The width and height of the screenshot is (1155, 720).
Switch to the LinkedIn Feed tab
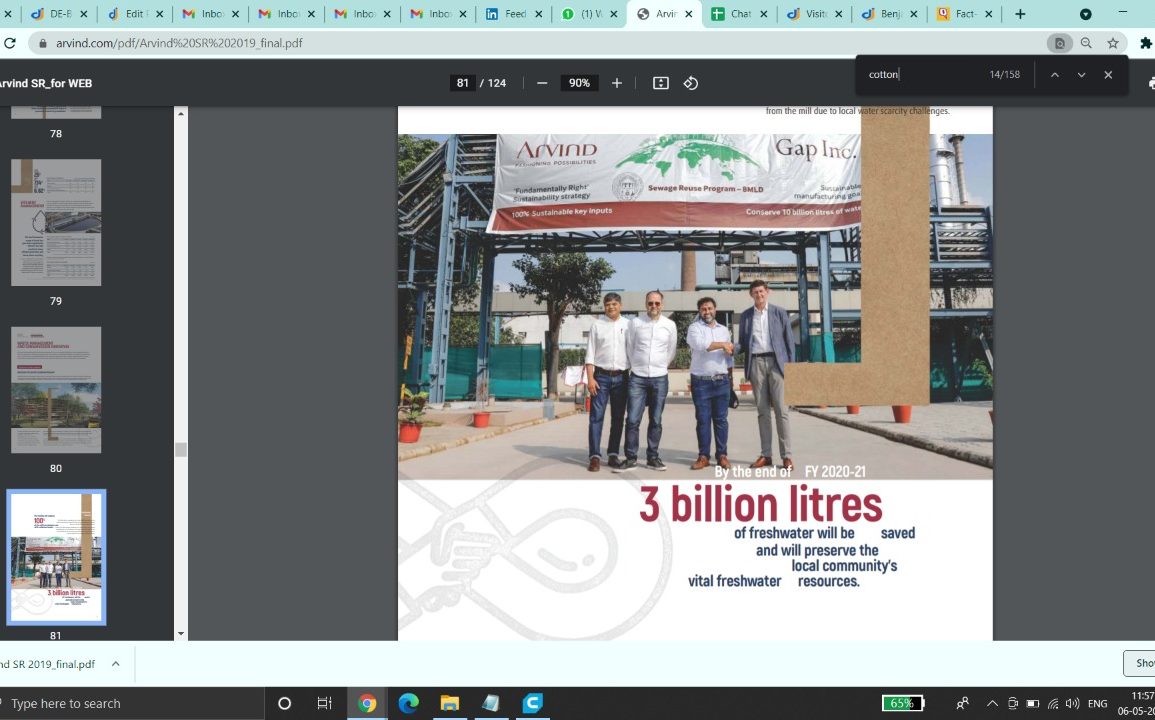coord(515,14)
